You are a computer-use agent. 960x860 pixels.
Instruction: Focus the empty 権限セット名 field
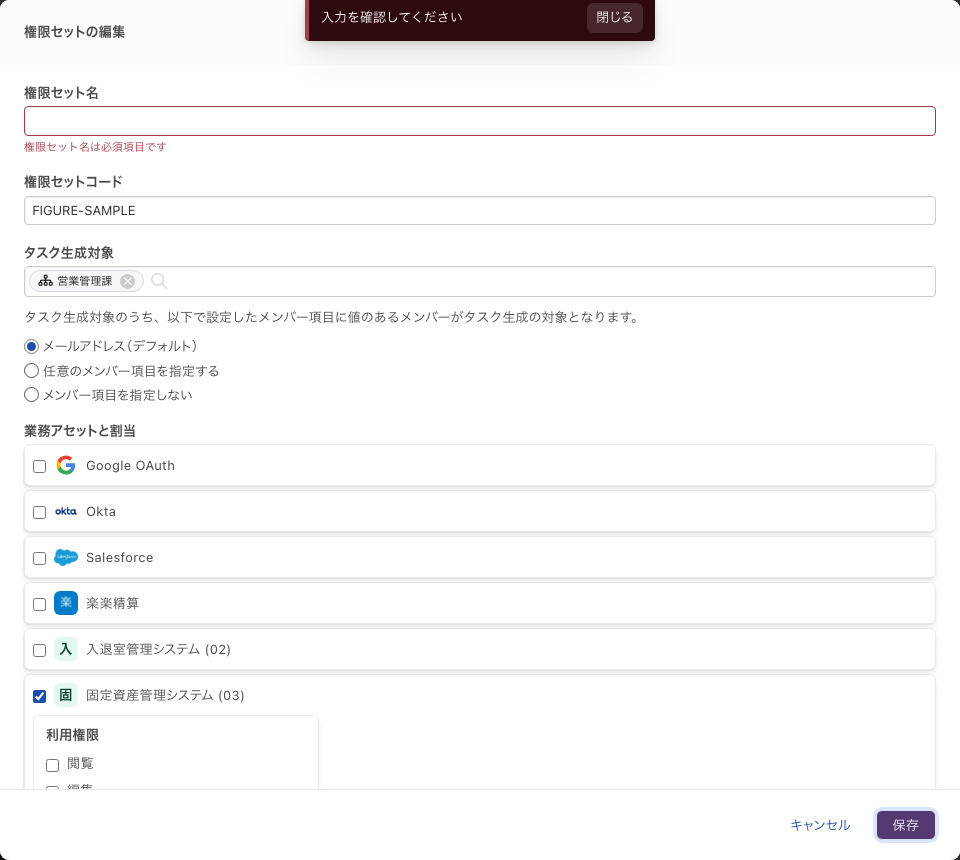[480, 121]
